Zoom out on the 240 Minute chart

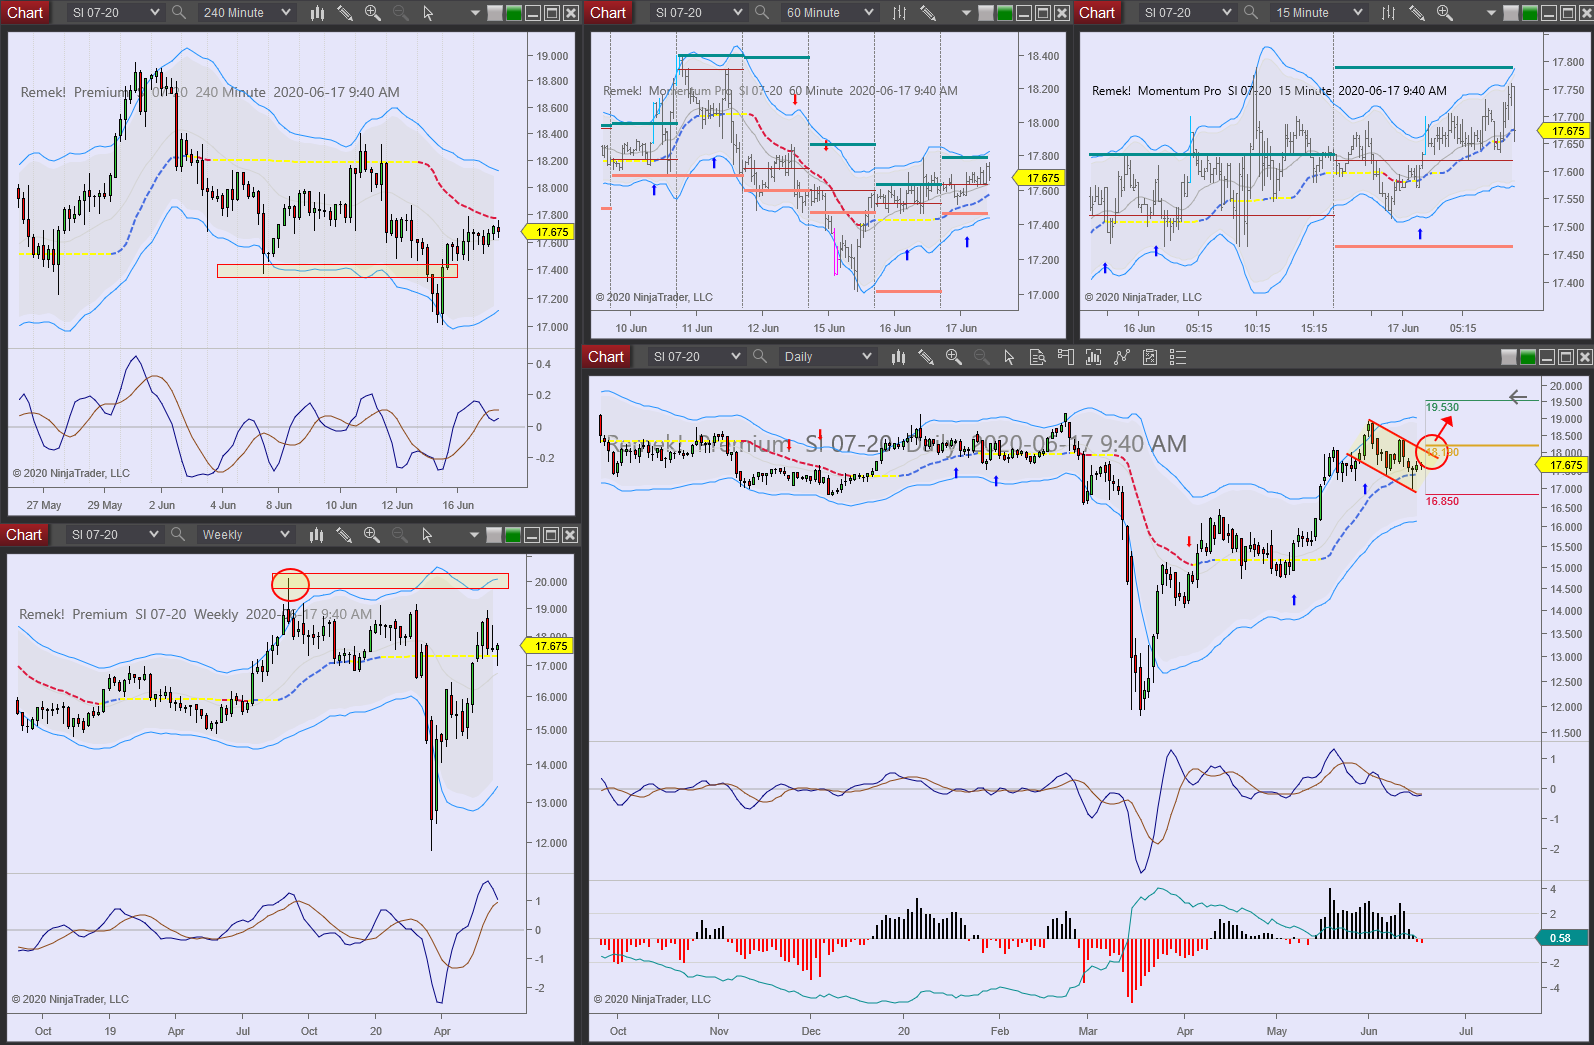pyautogui.click(x=400, y=13)
